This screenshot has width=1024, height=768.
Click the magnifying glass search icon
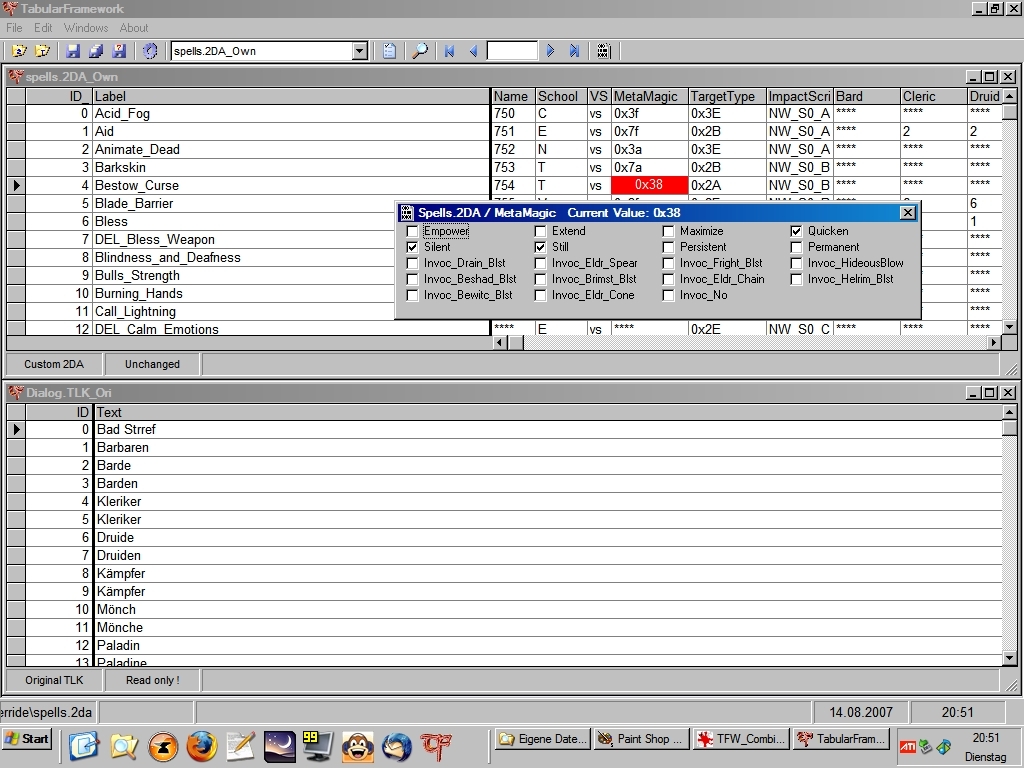click(x=421, y=51)
